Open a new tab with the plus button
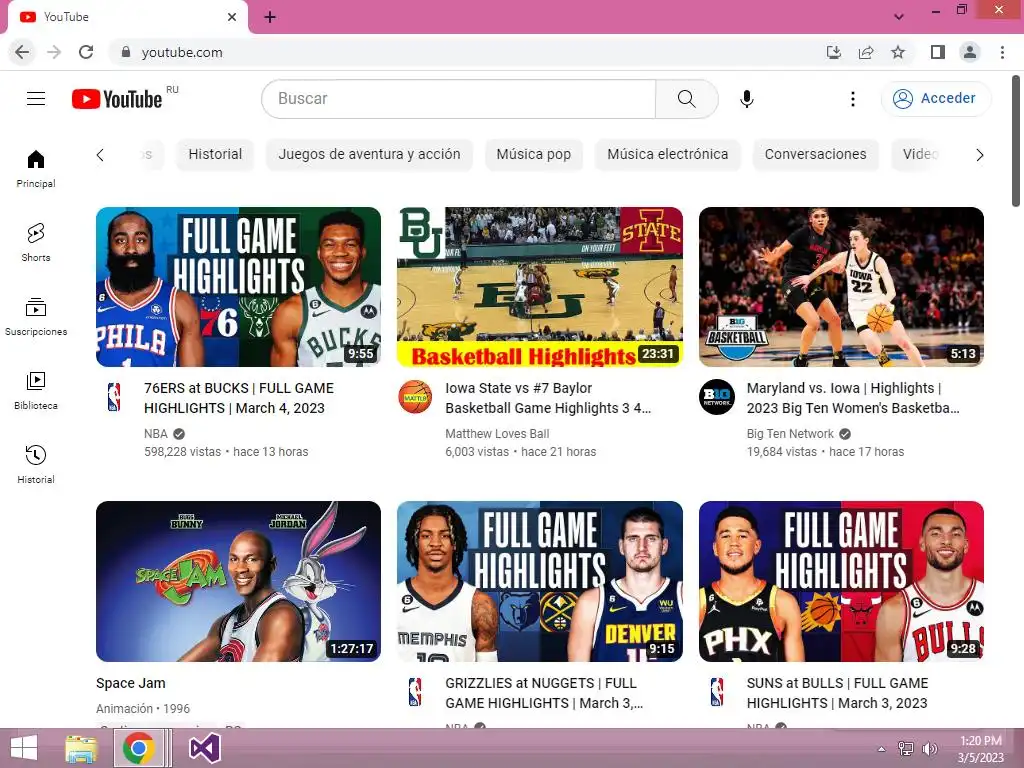Viewport: 1024px width, 768px height. (270, 18)
